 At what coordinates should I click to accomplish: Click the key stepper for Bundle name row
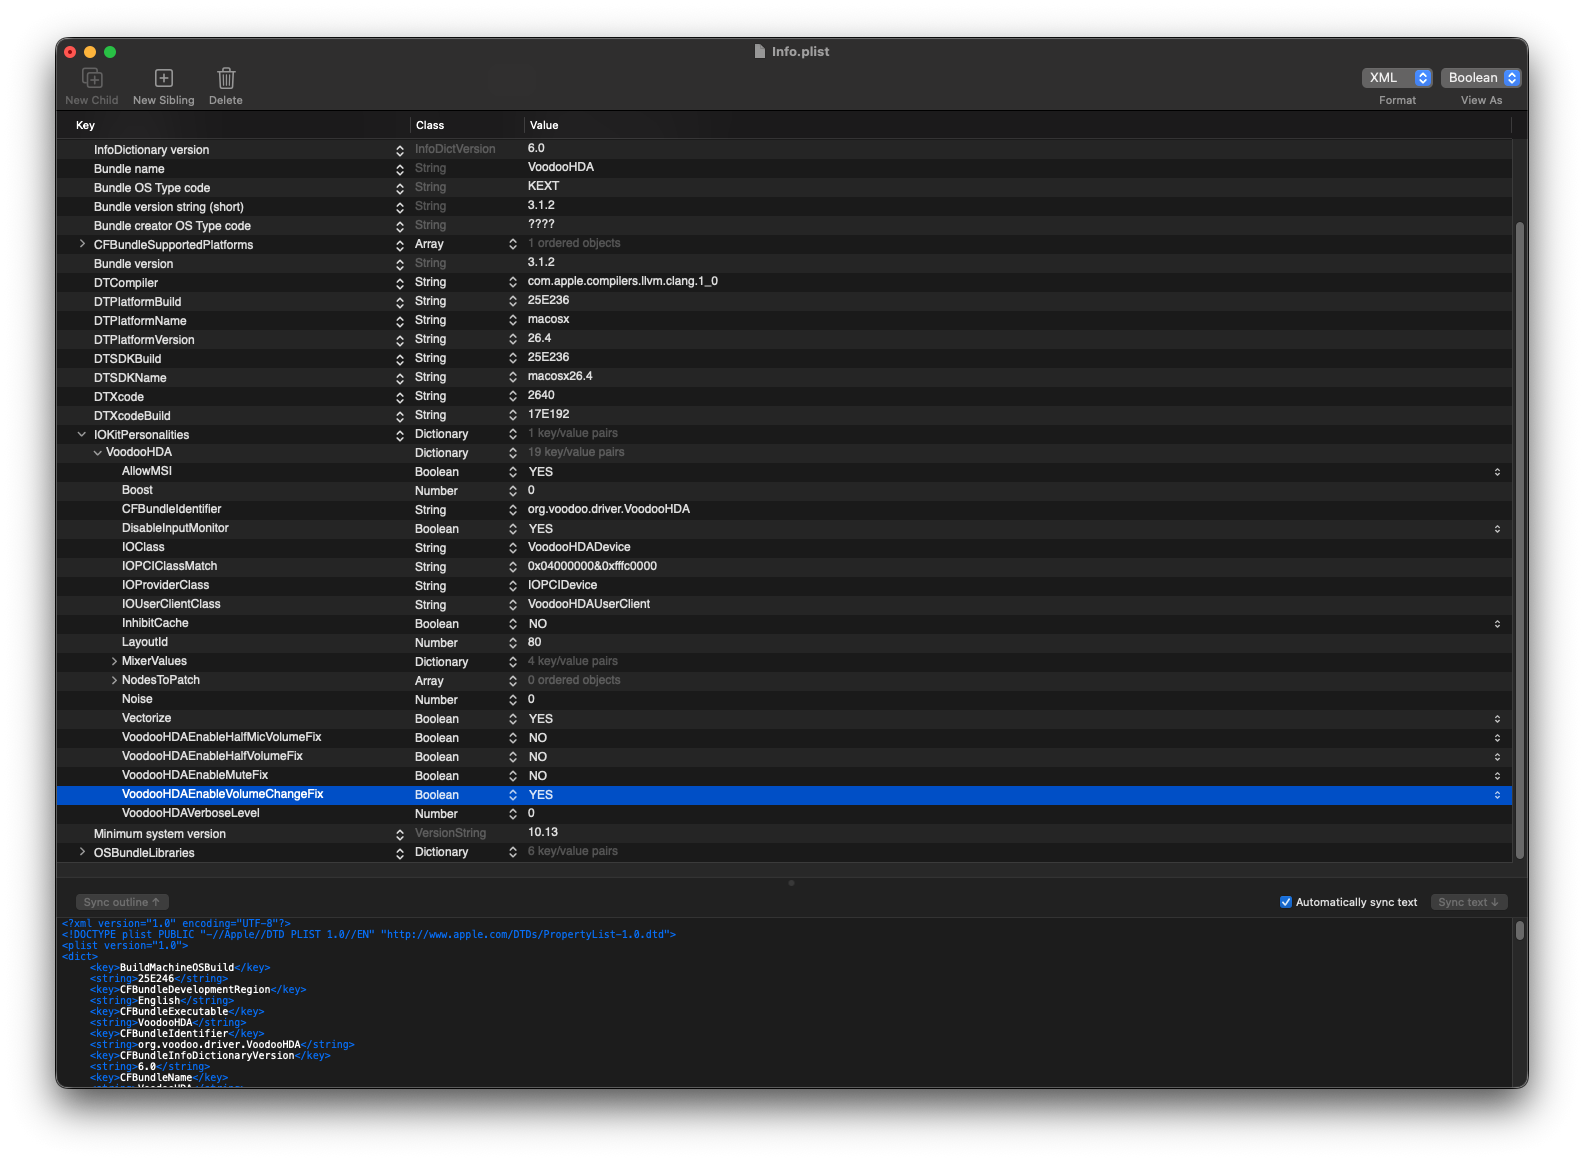(400, 169)
